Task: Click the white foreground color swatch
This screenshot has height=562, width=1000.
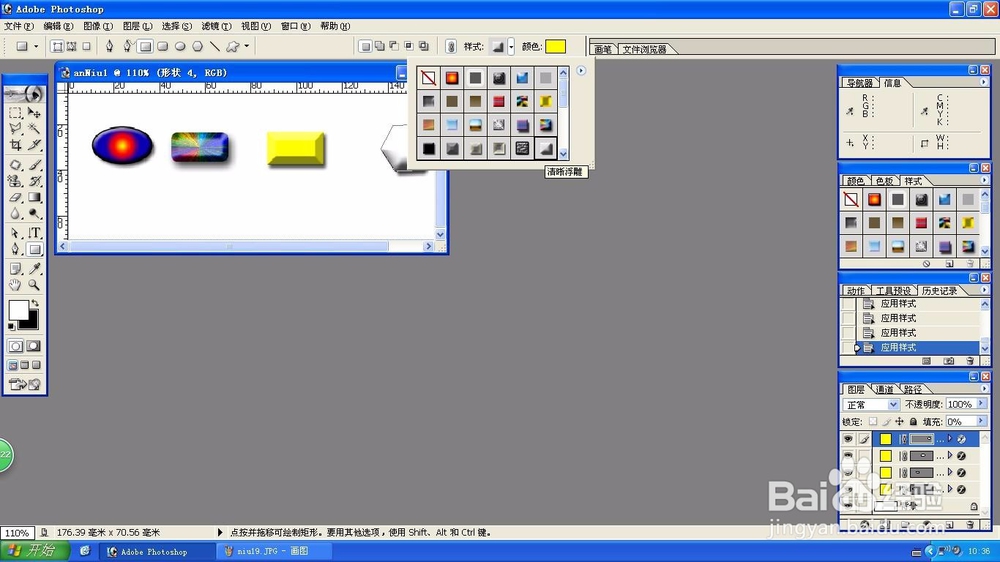Action: (x=18, y=310)
